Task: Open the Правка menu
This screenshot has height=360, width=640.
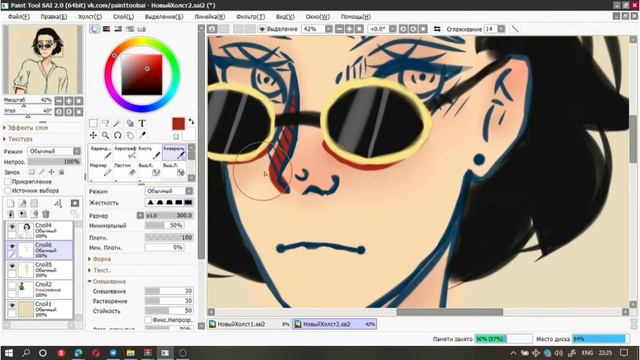Action: [x=53, y=17]
